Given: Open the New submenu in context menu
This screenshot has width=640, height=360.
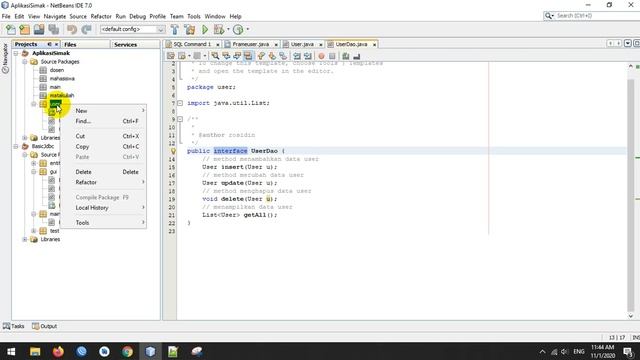Looking at the screenshot, I should [105, 111].
